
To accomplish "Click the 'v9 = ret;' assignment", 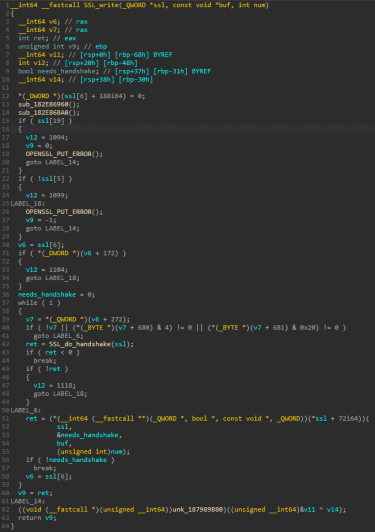I will [x=35, y=493].
